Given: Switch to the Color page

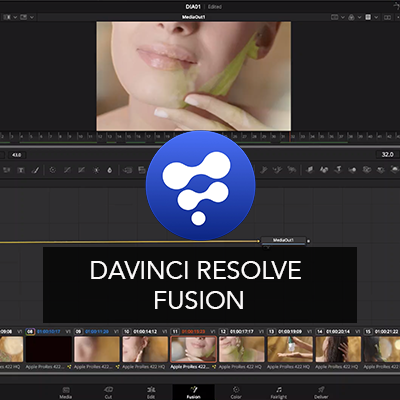Looking at the screenshot, I should [236, 392].
